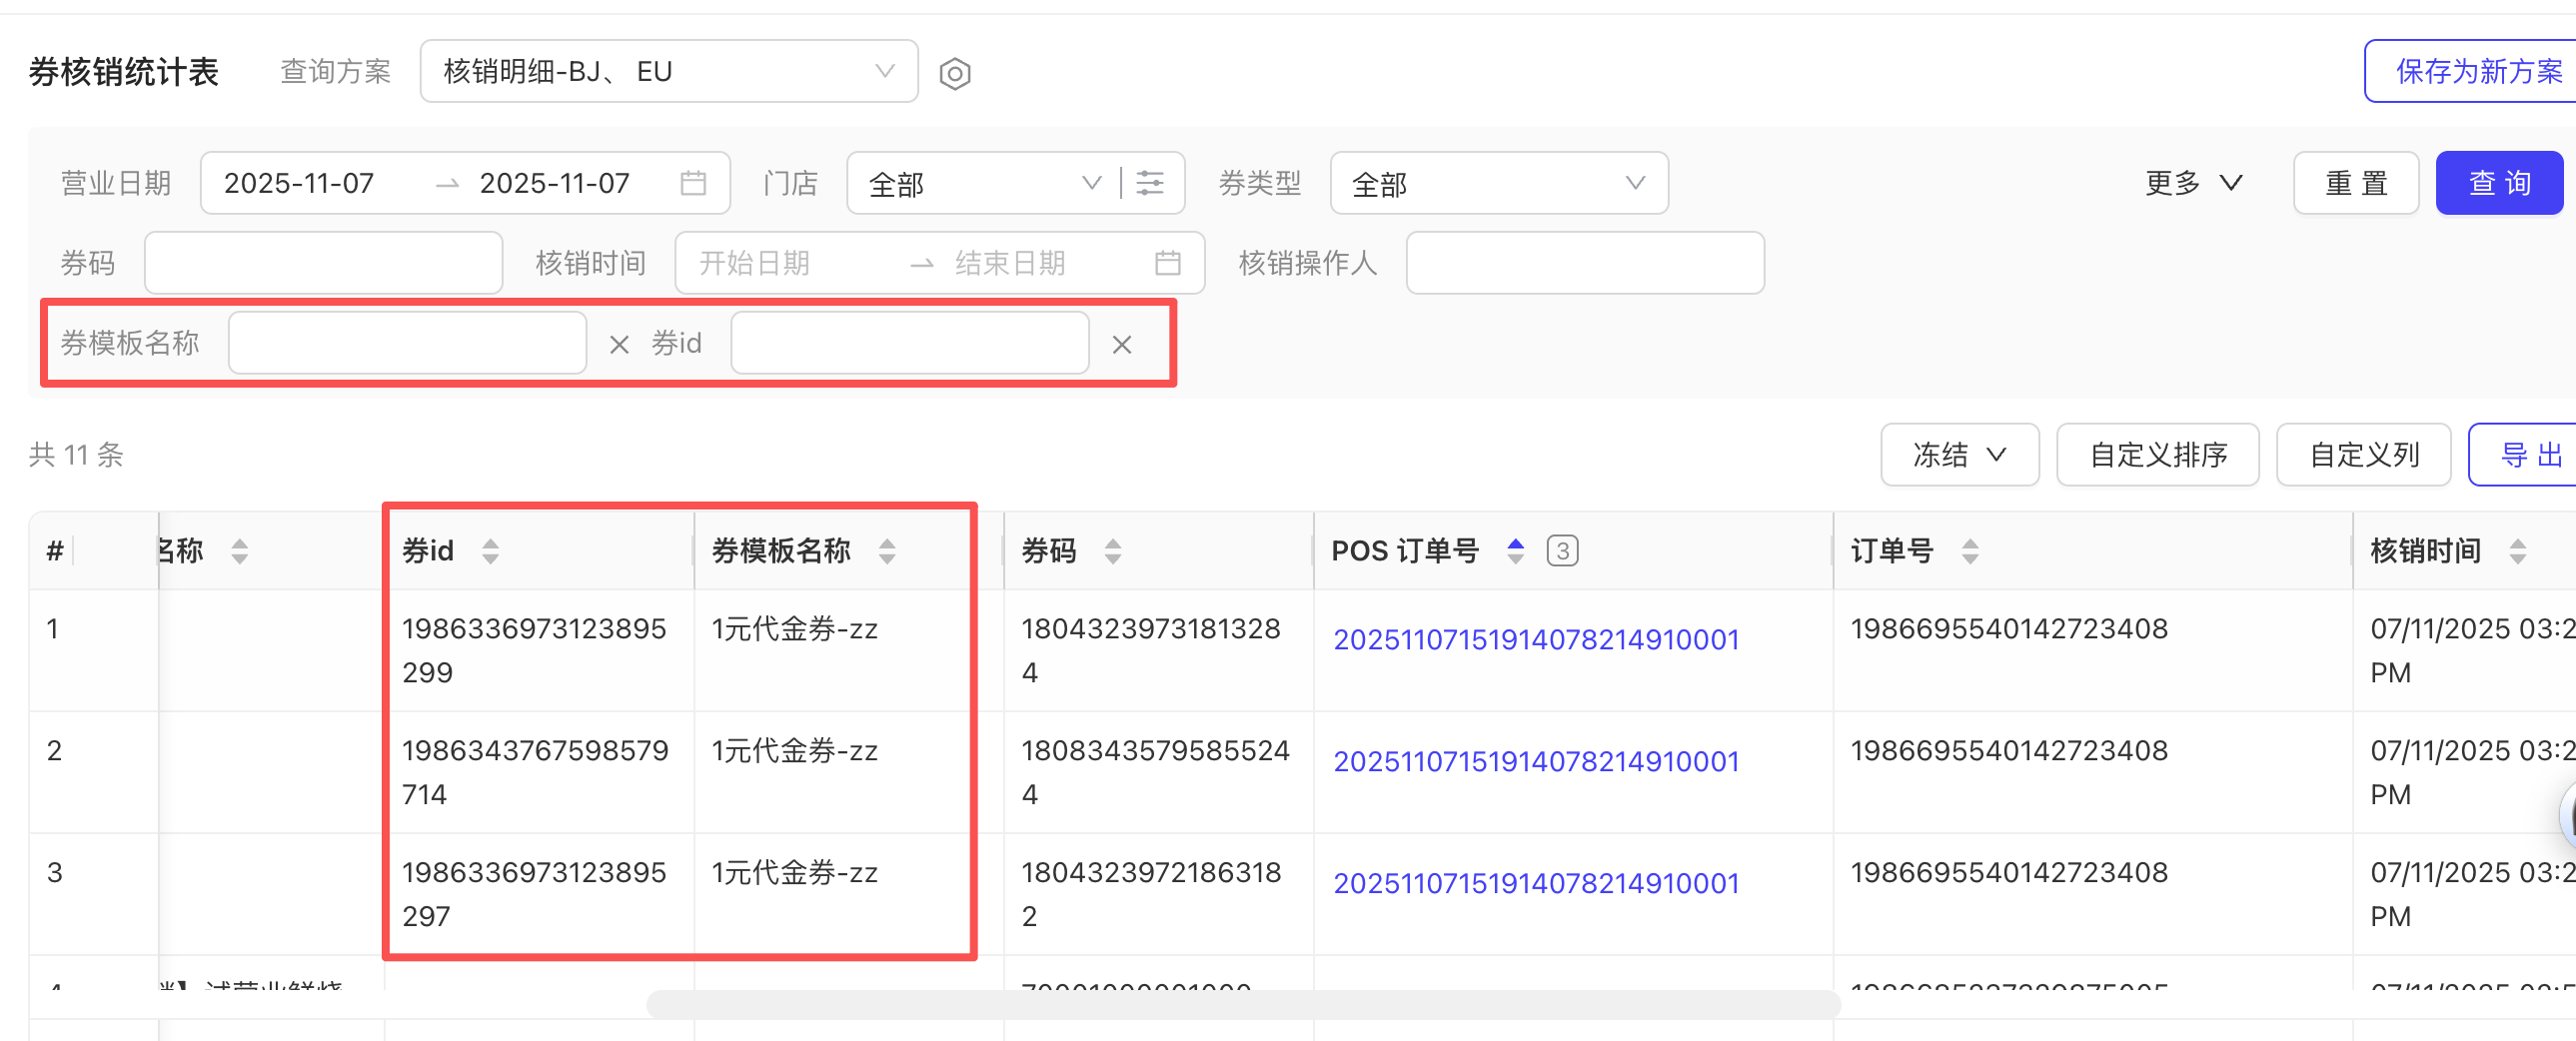Open the store filter options icon
The height and width of the screenshot is (1041, 2576).
click(x=1150, y=183)
